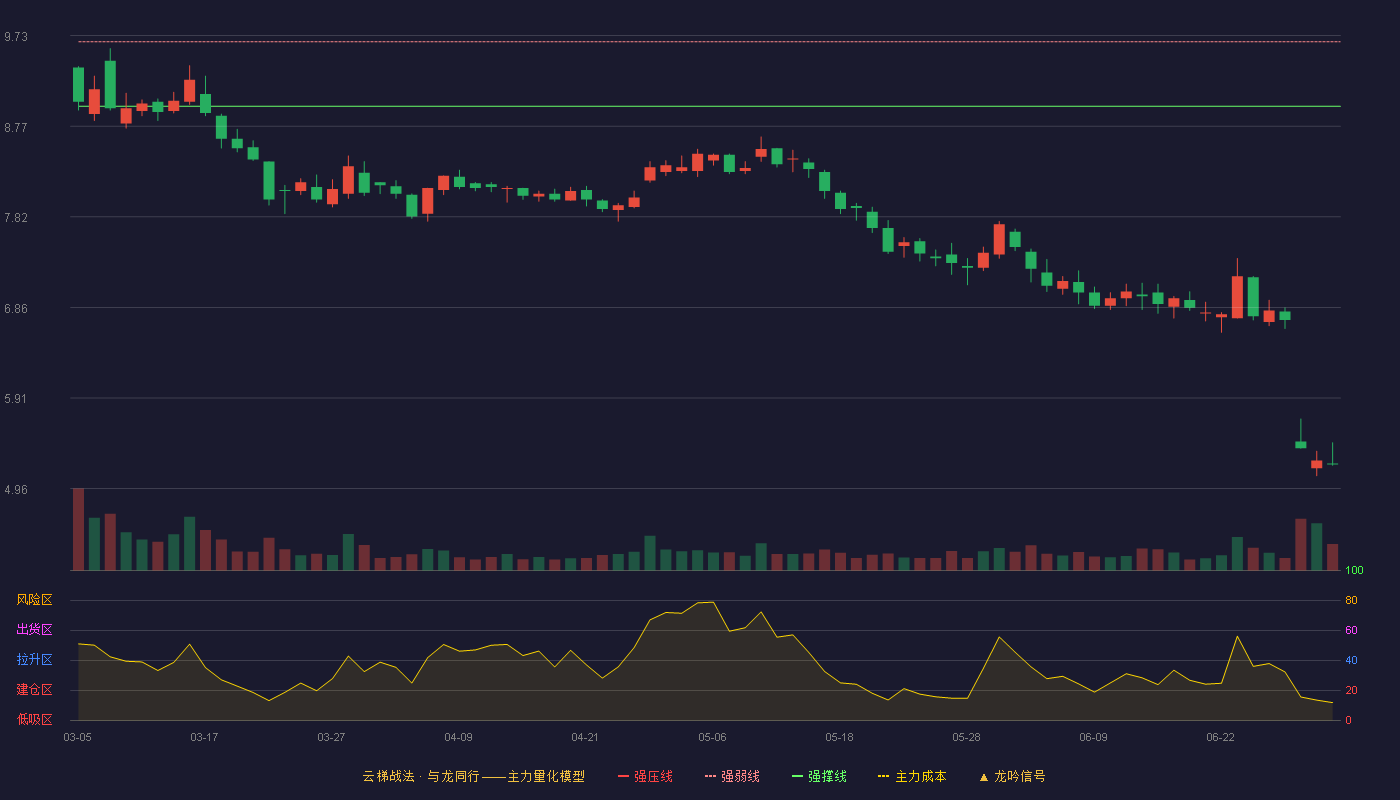1400x800 pixels.
Task: Click the orange 80 indicator axis value
Action: tap(1351, 600)
